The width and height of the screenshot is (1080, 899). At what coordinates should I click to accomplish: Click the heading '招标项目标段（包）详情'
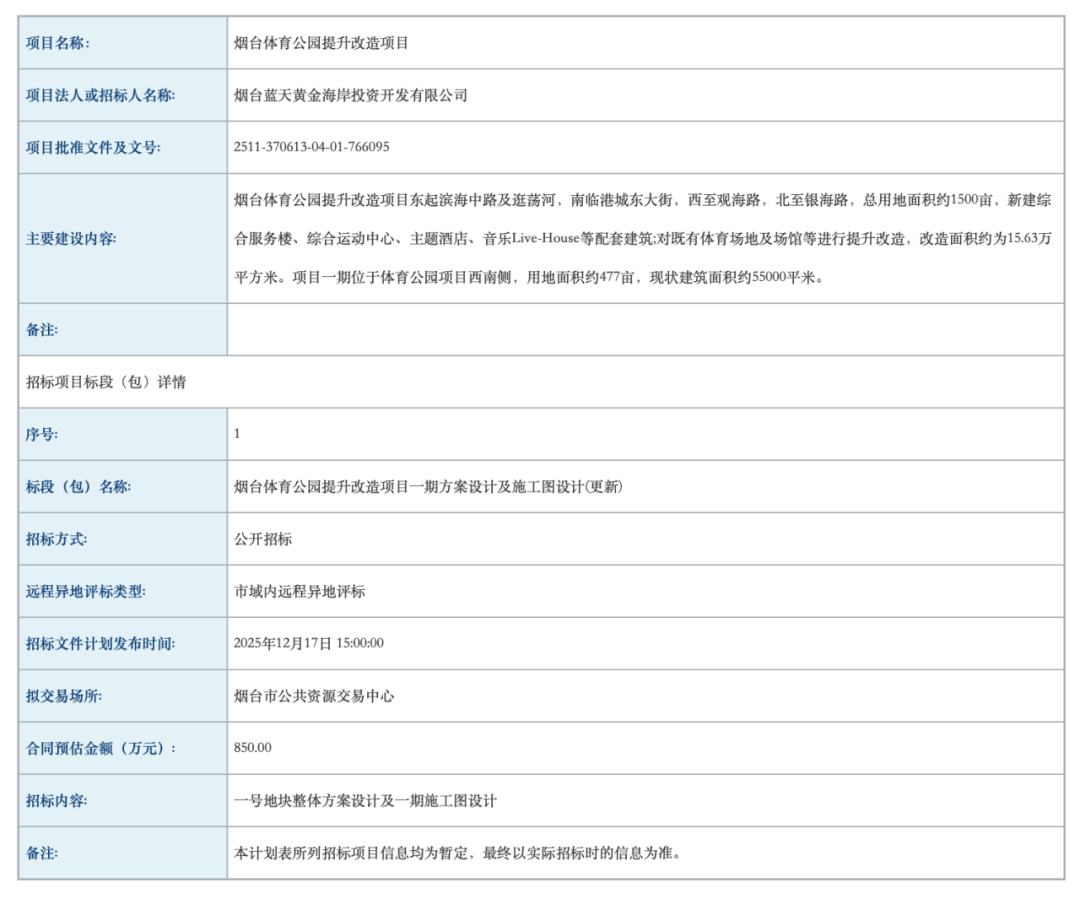click(106, 382)
